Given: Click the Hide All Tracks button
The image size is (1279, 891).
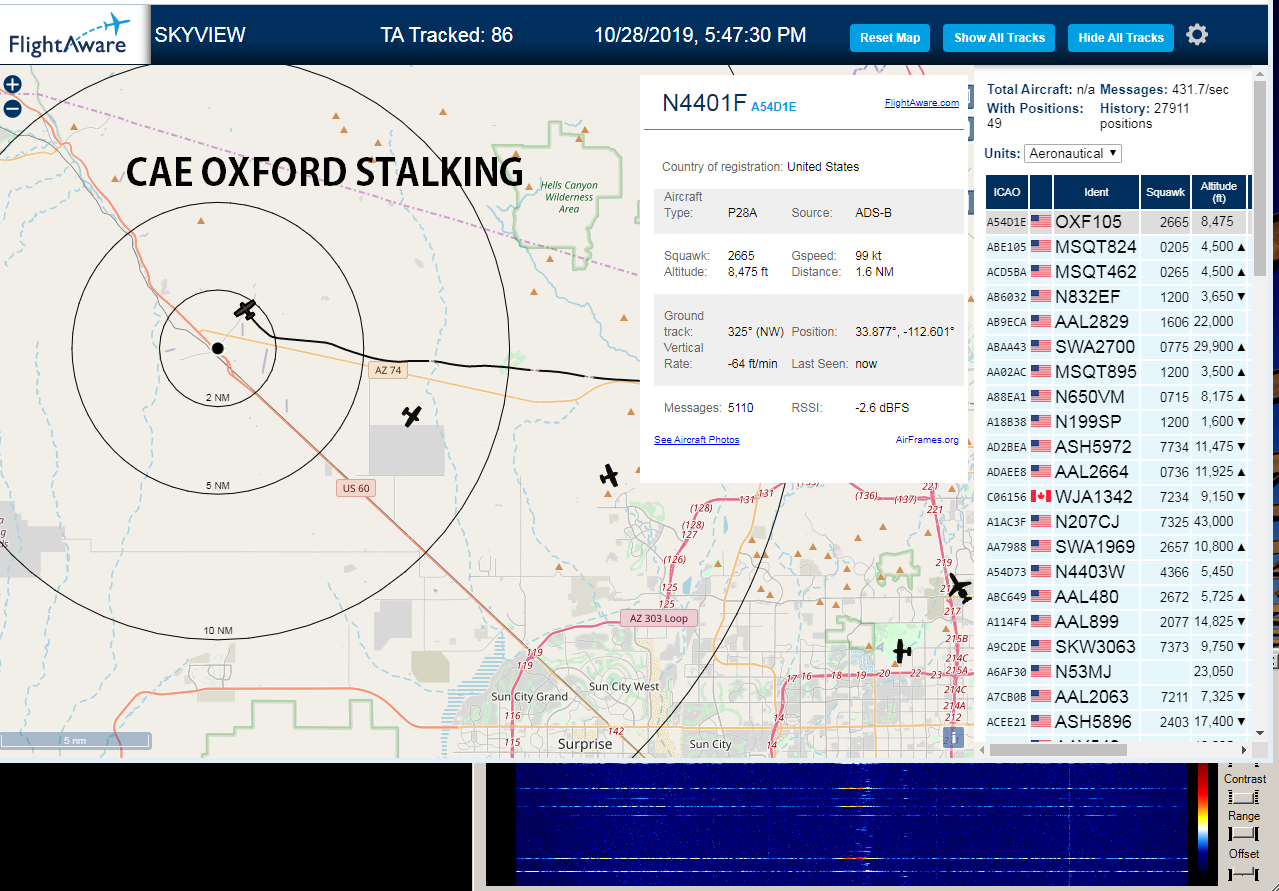Looking at the screenshot, I should pos(1121,38).
